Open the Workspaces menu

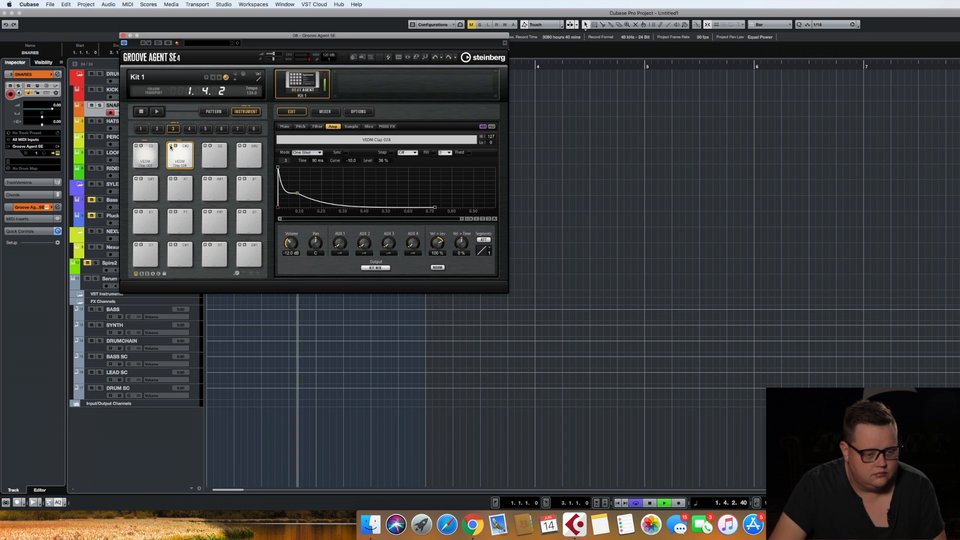[x=253, y=4]
